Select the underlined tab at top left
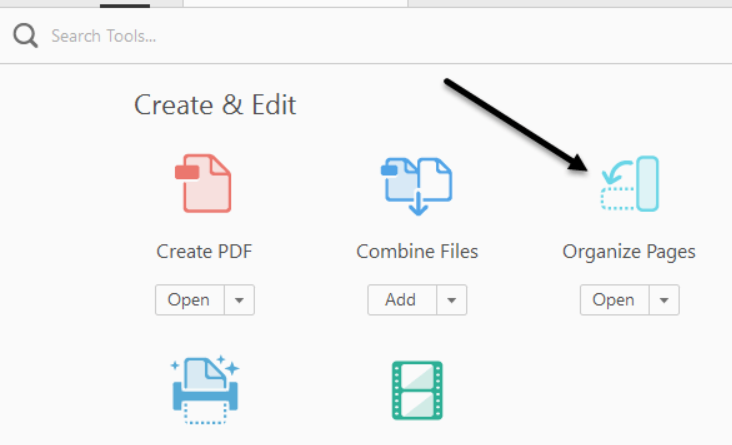Image resolution: width=732 pixels, height=445 pixels. click(x=125, y=3)
